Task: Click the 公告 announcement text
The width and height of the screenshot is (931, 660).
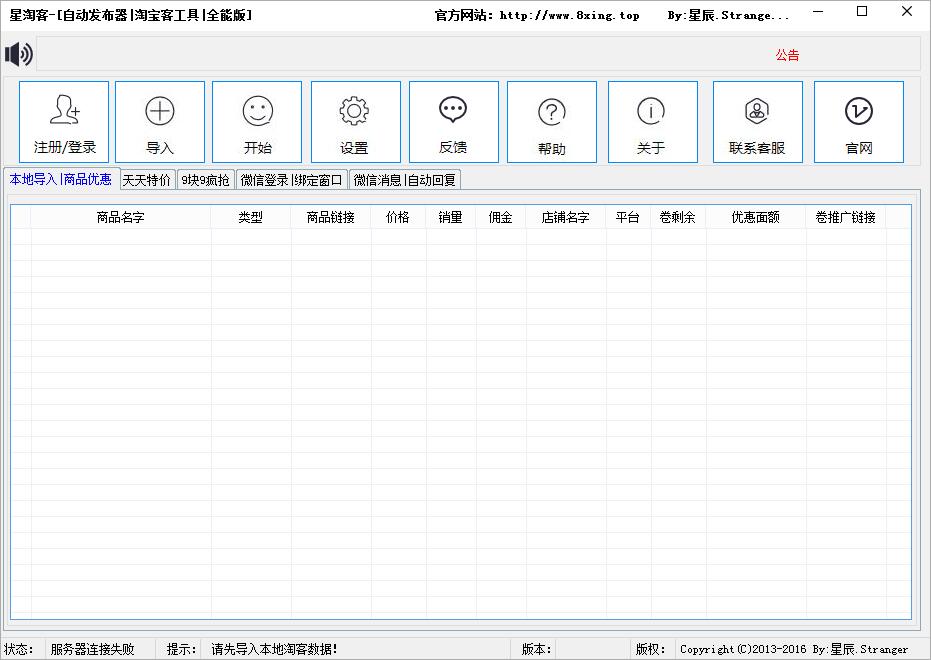Action: pyautogui.click(x=787, y=55)
